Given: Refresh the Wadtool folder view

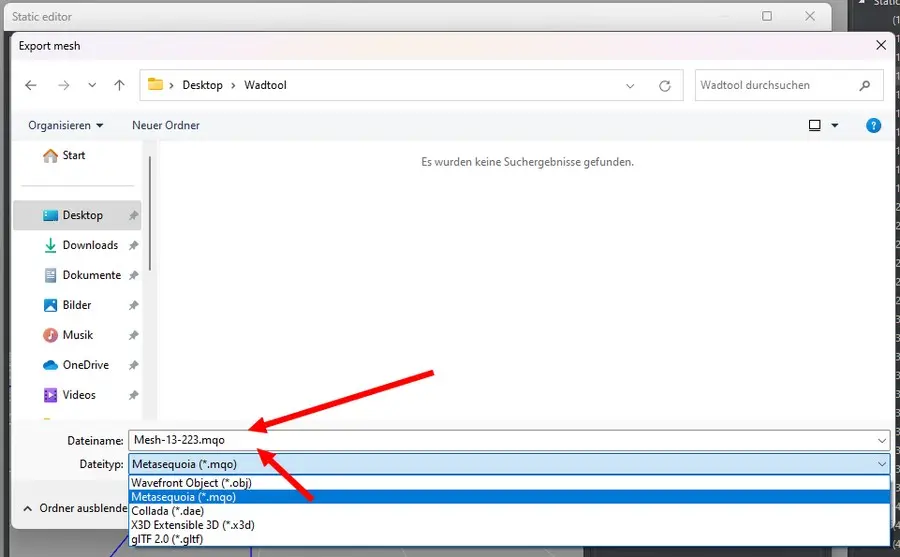Looking at the screenshot, I should coord(664,86).
